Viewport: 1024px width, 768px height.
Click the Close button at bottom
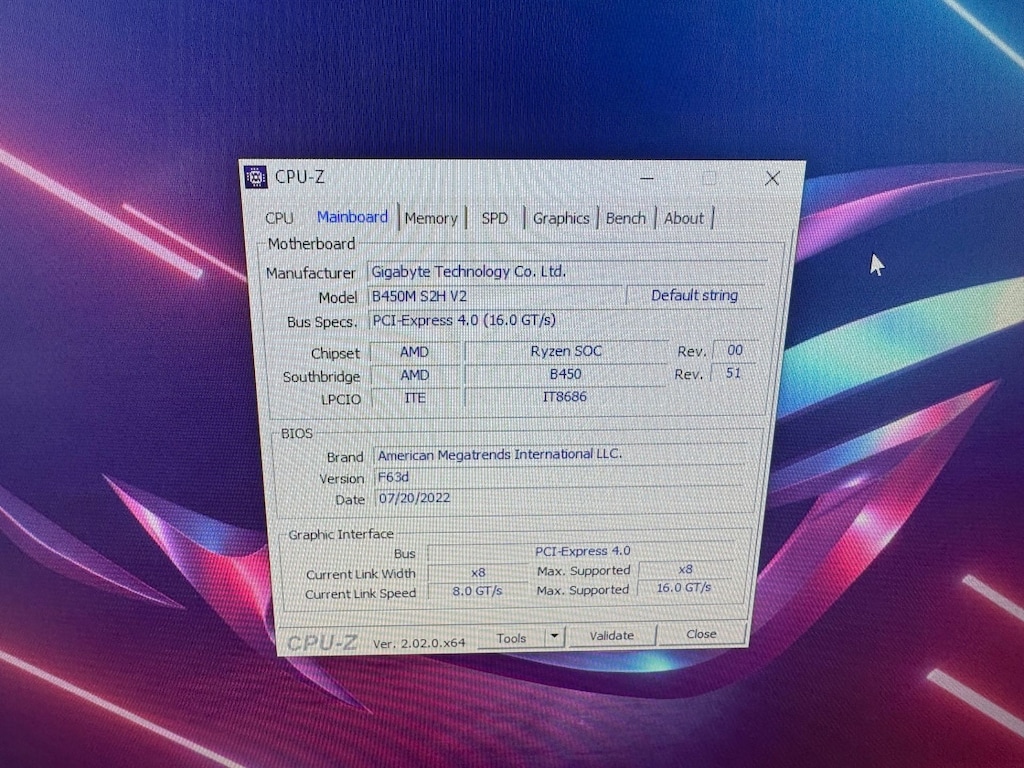[701, 634]
